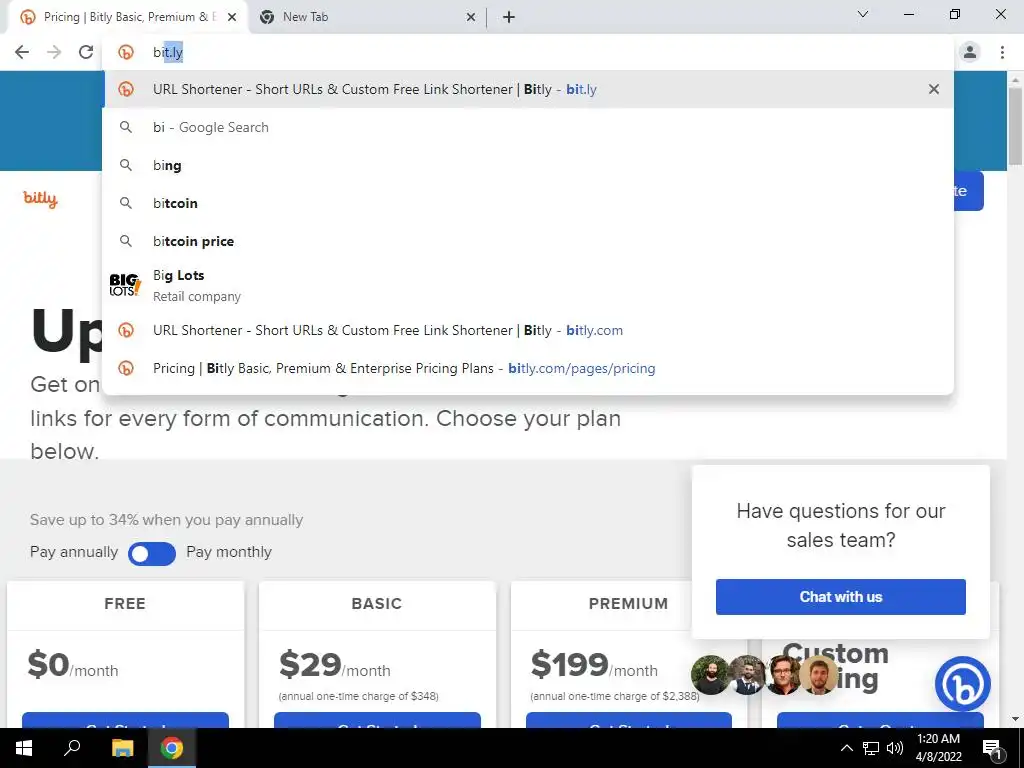Open File Explorer from the taskbar
Screen dimensions: 1024x768
click(x=122, y=748)
